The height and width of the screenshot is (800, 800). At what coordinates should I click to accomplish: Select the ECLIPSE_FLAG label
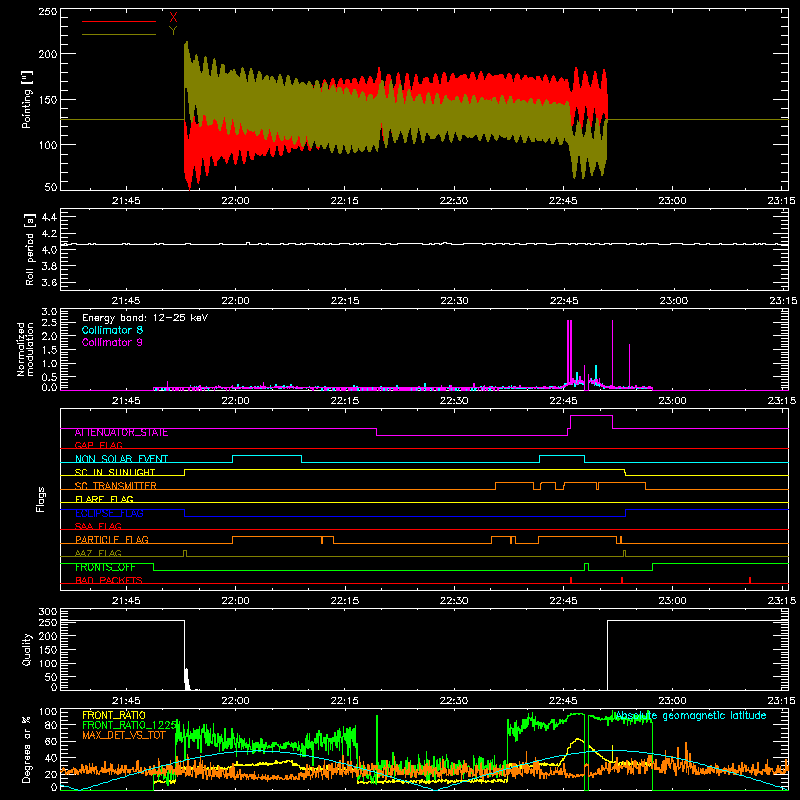109,513
